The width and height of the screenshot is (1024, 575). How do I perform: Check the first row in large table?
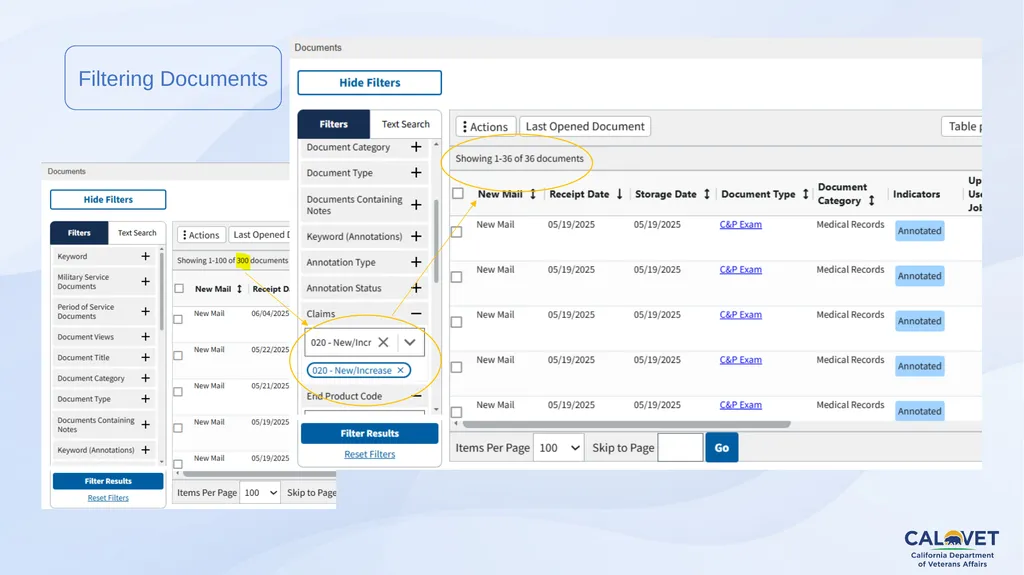456,232
